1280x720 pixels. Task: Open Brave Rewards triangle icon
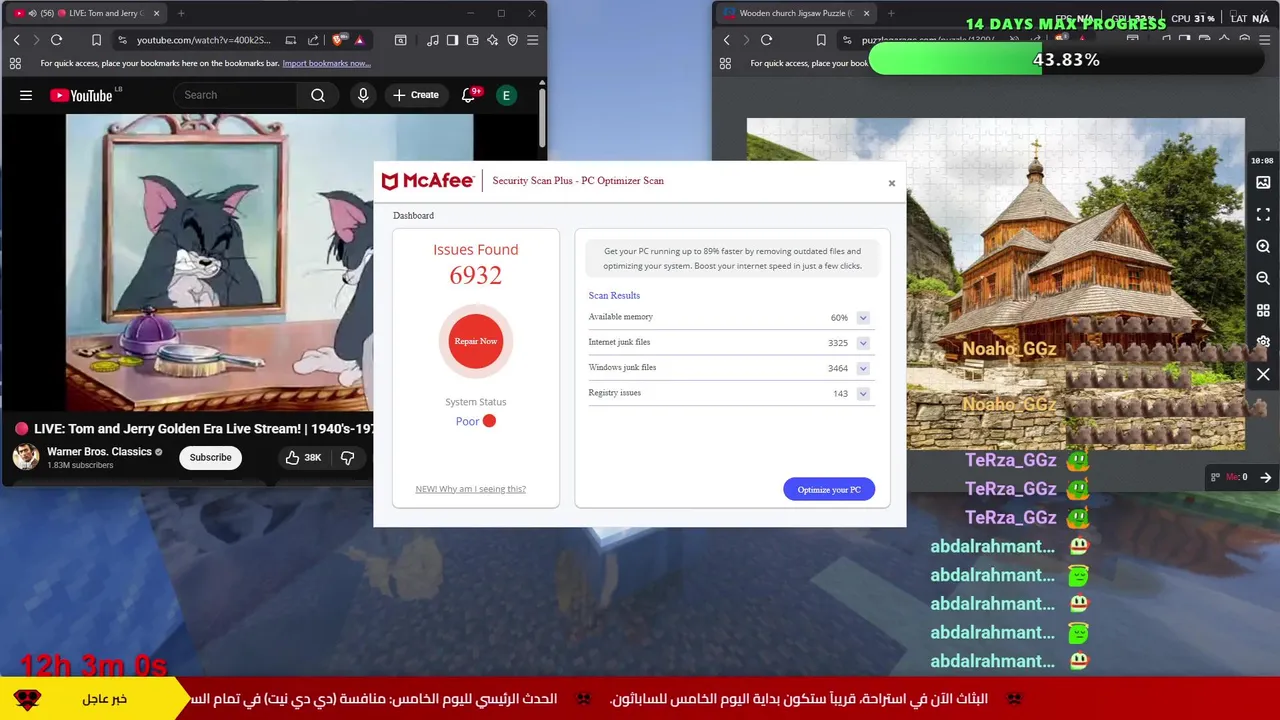click(359, 40)
